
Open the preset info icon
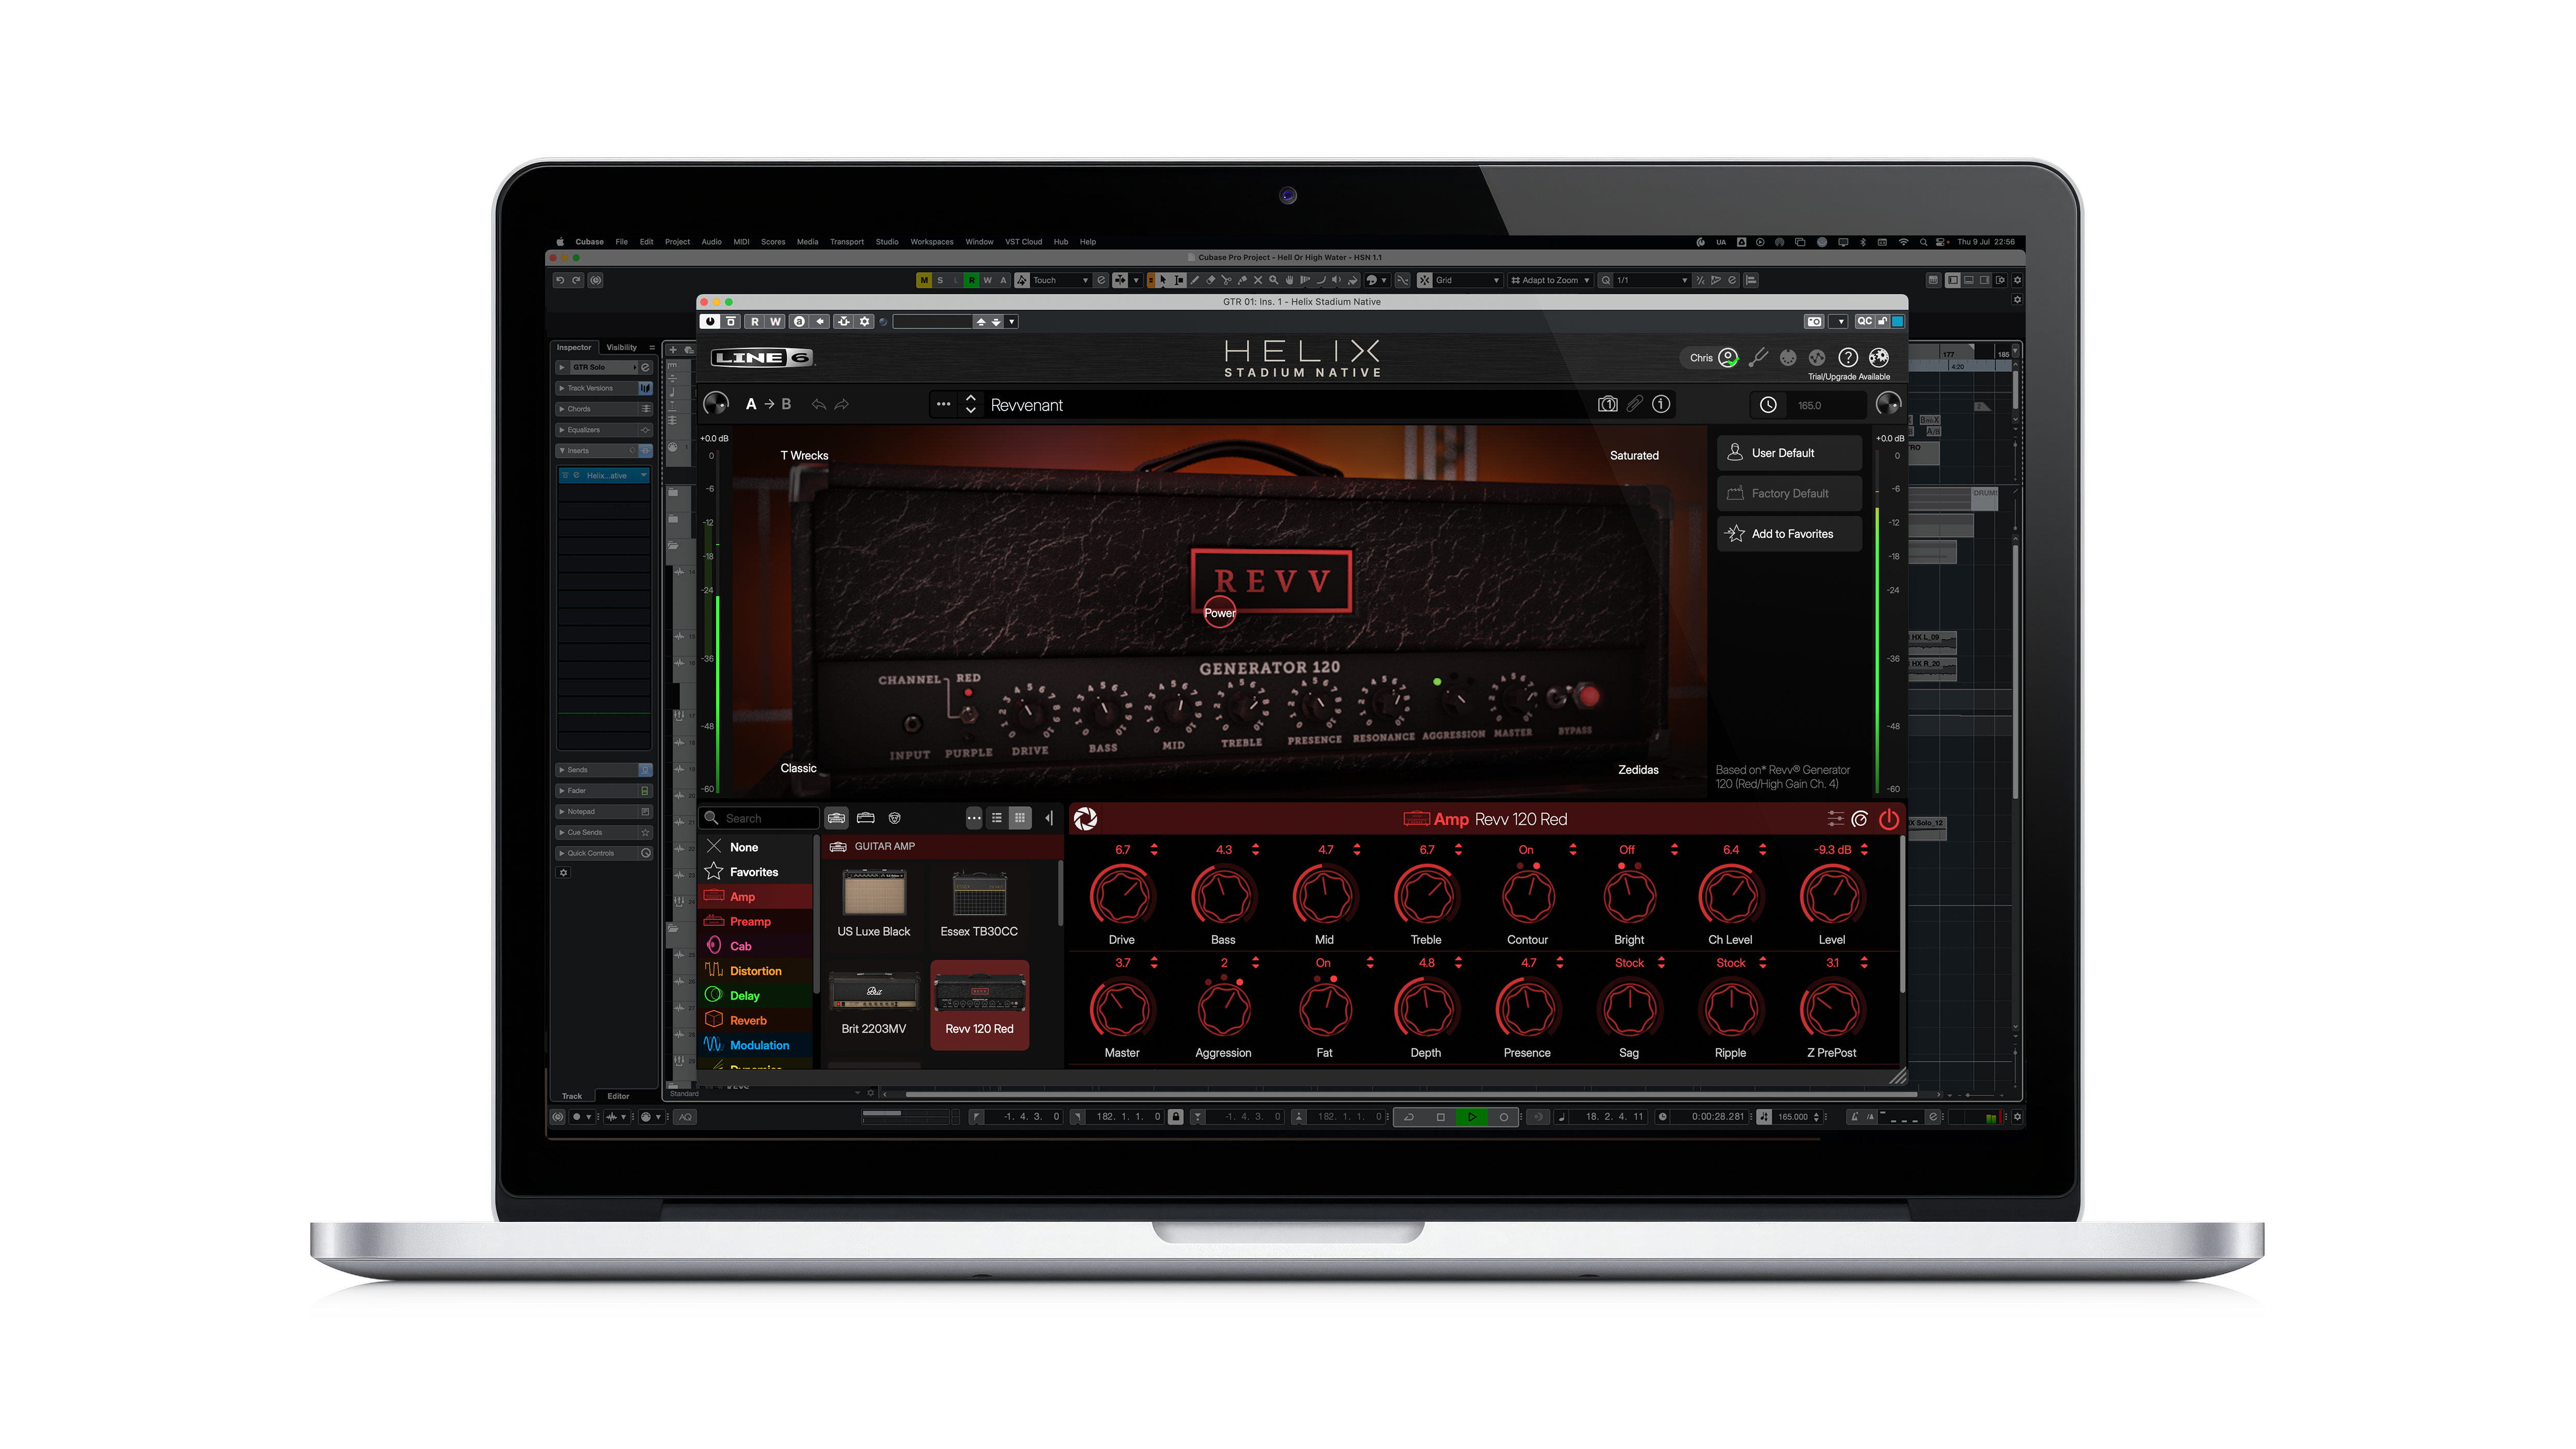pyautogui.click(x=1661, y=404)
